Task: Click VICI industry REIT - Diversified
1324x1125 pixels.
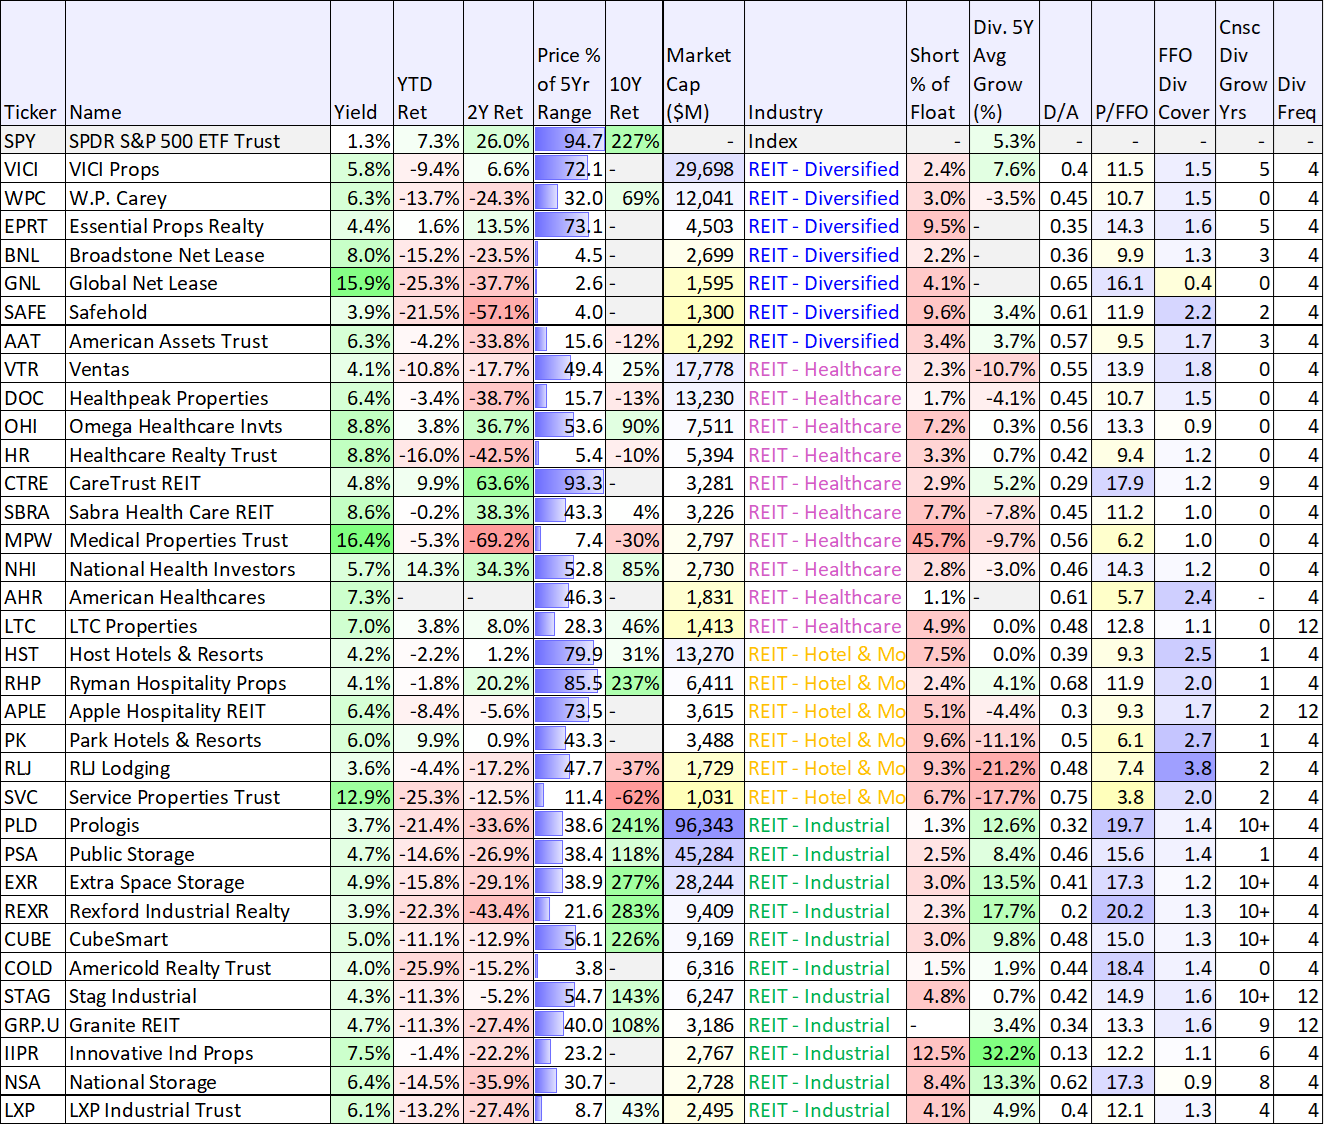Action: click(x=825, y=169)
